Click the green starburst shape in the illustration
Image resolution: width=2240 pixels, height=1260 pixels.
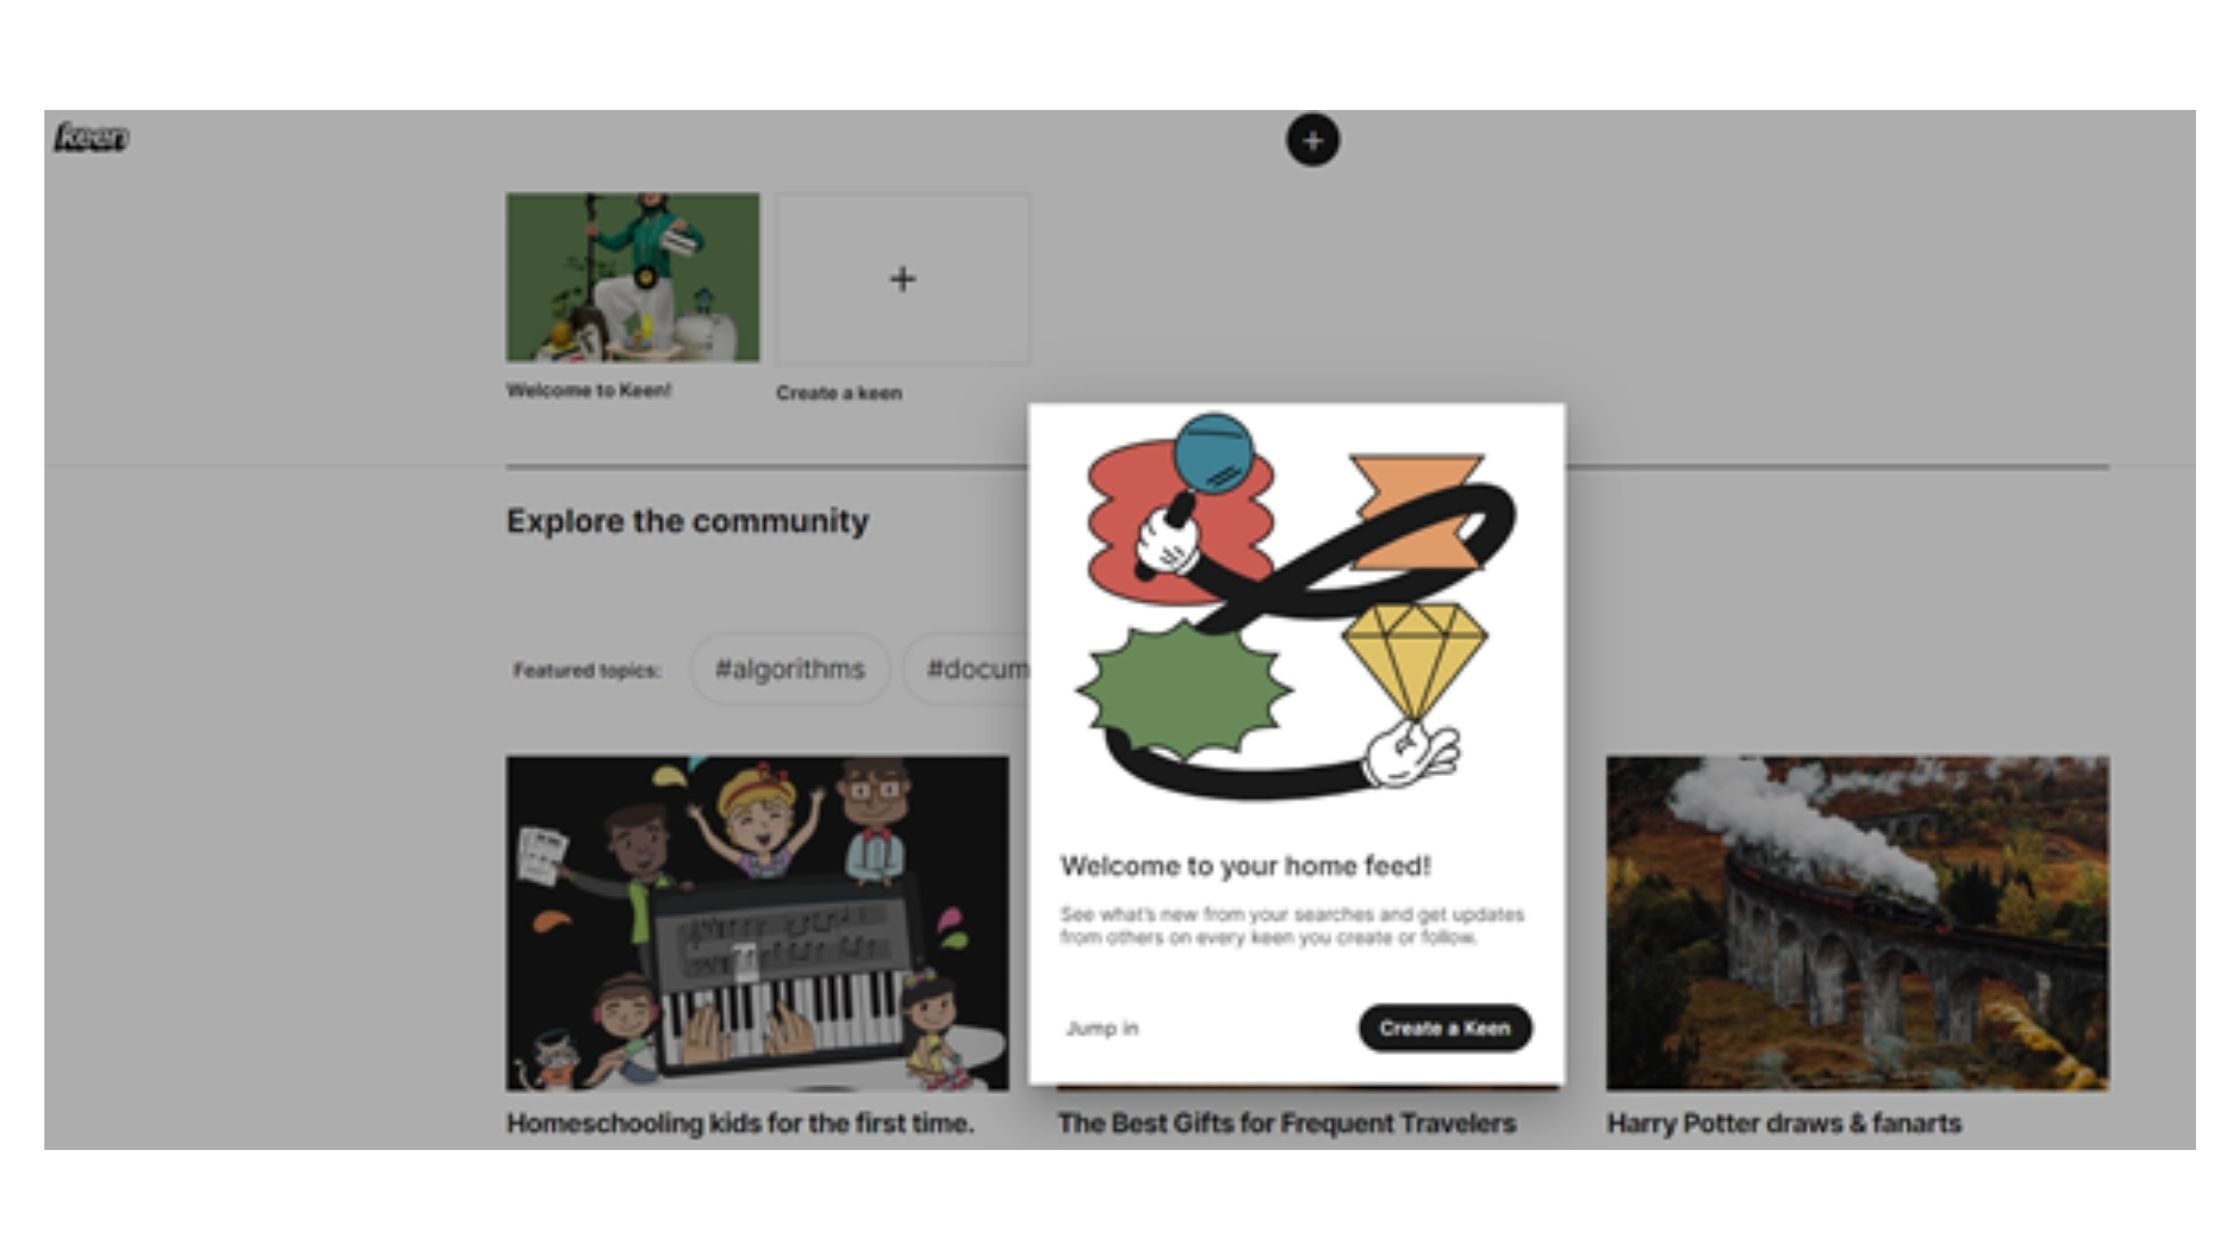point(1184,692)
